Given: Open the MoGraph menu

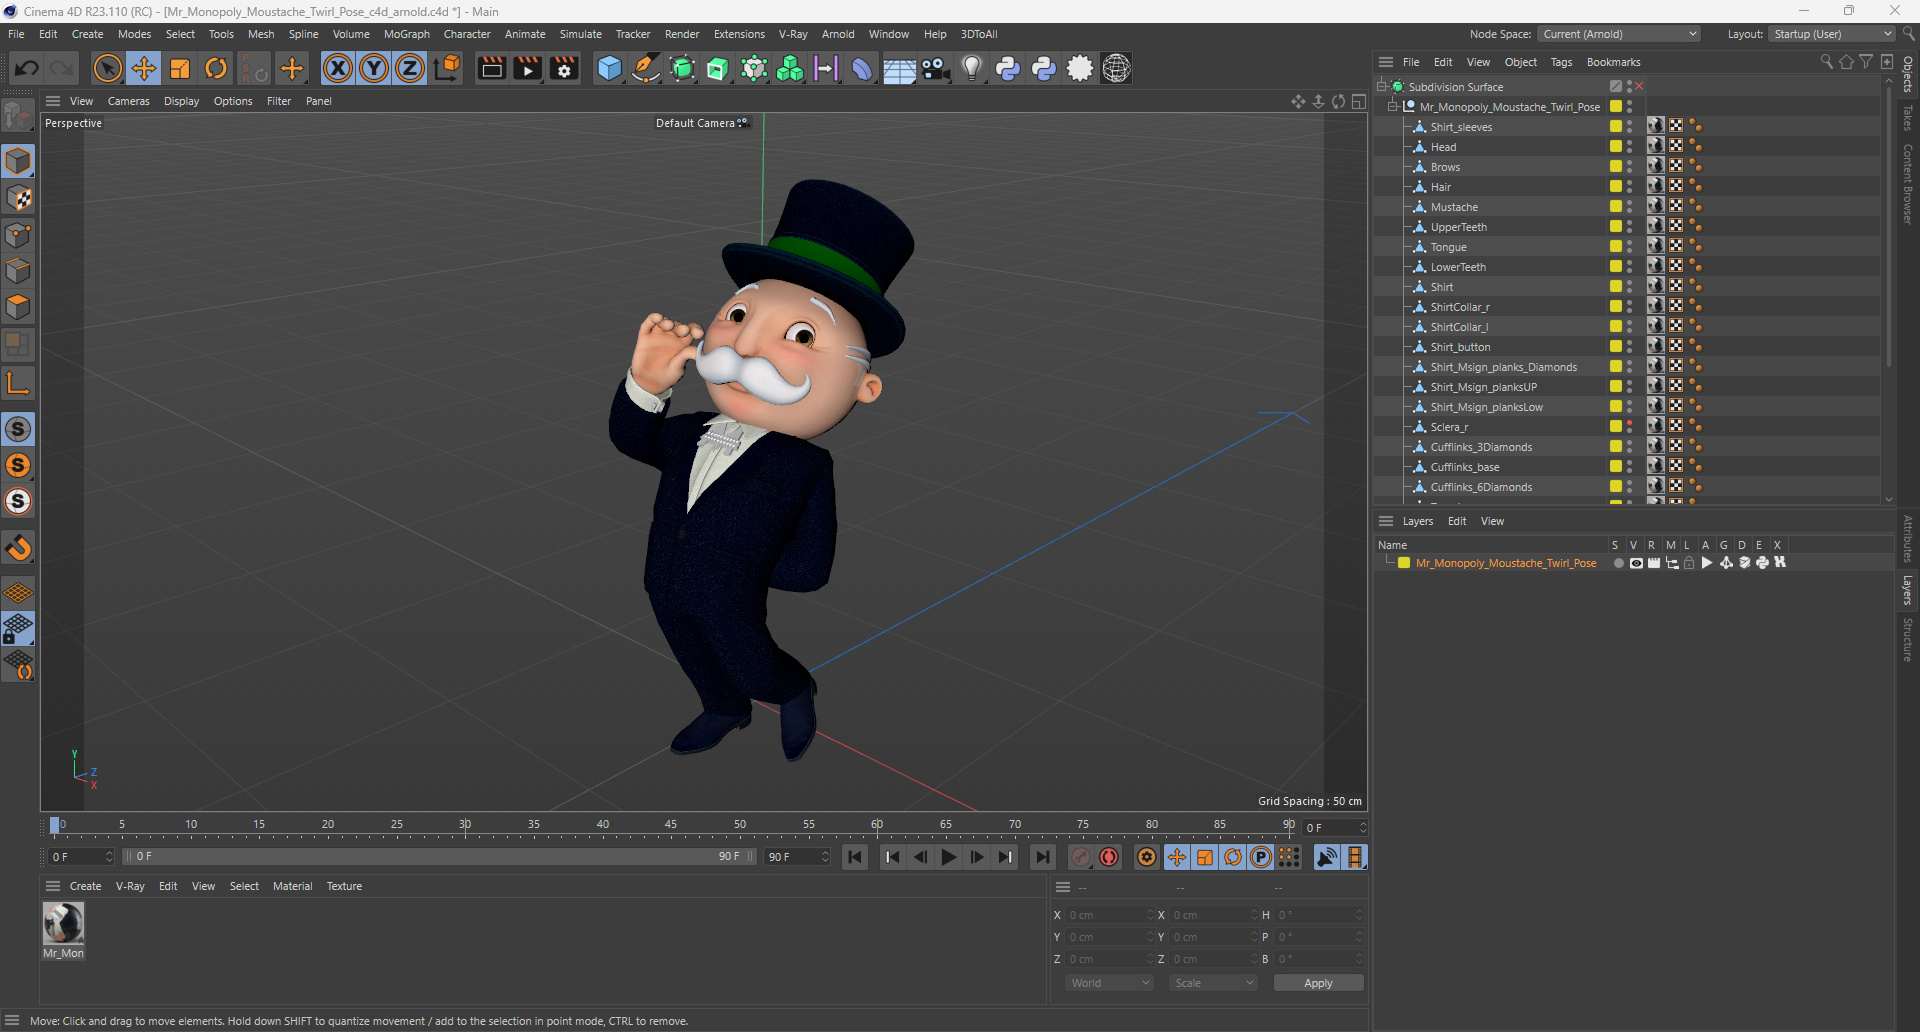Looking at the screenshot, I should 407,34.
